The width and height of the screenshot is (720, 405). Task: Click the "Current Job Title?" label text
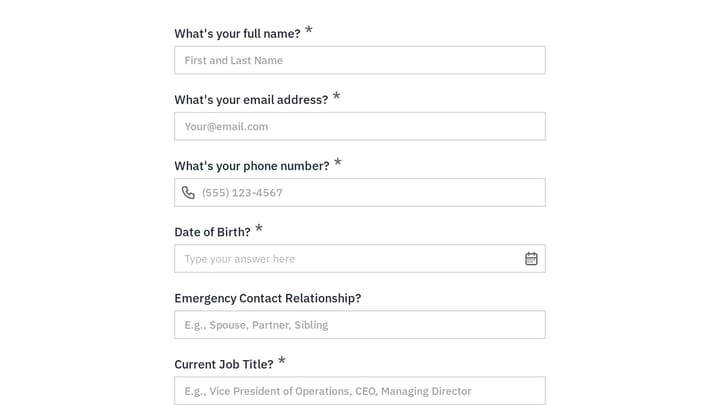(x=224, y=364)
